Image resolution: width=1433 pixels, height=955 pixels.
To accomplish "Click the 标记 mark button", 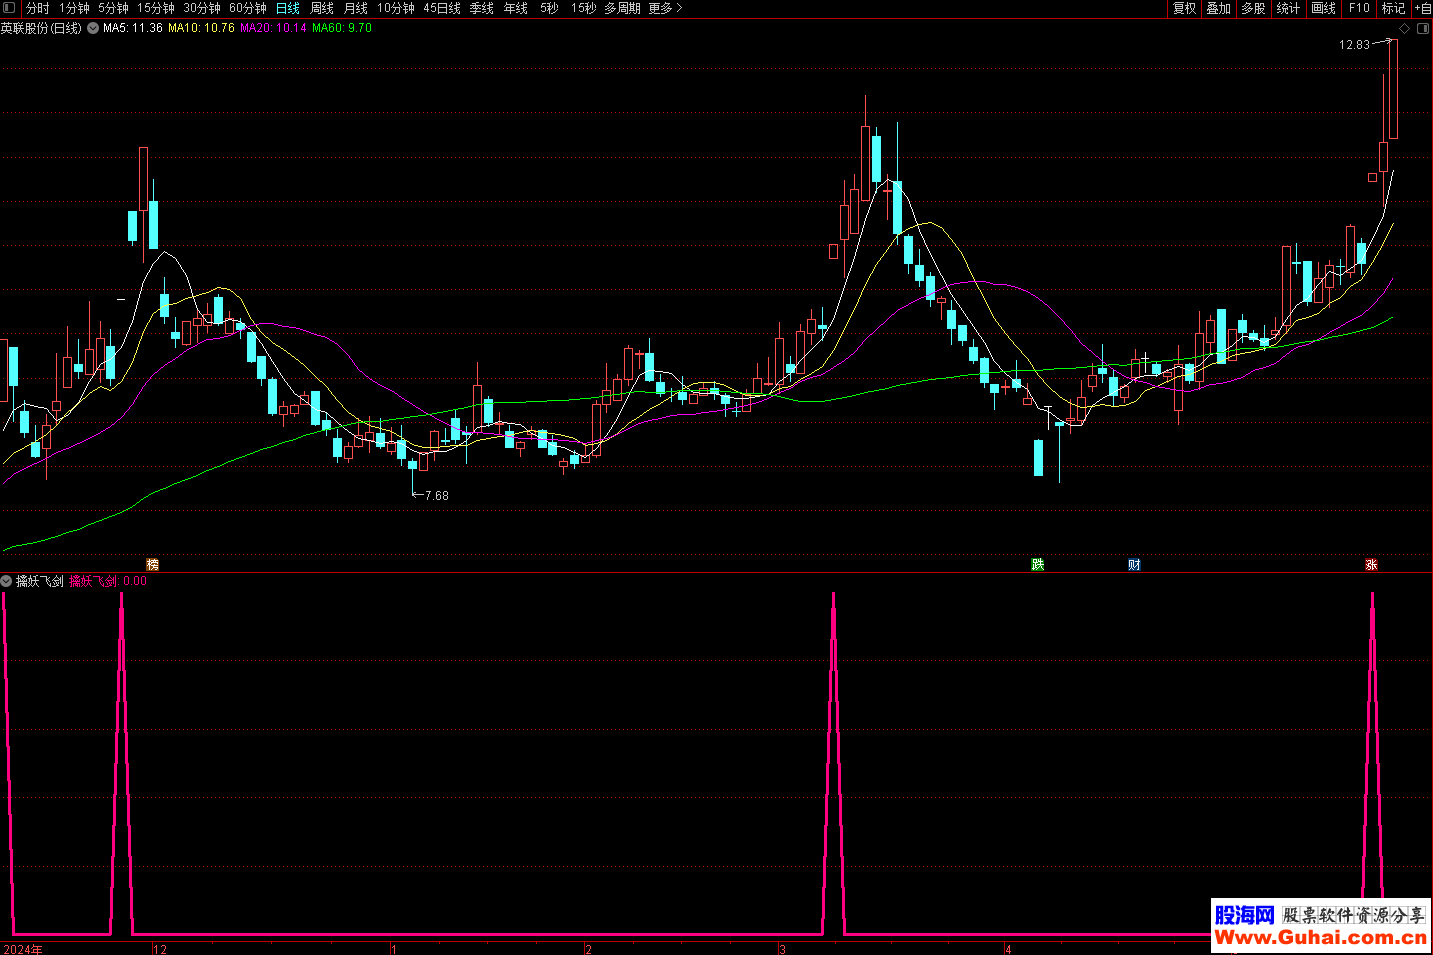I will click(x=1393, y=8).
